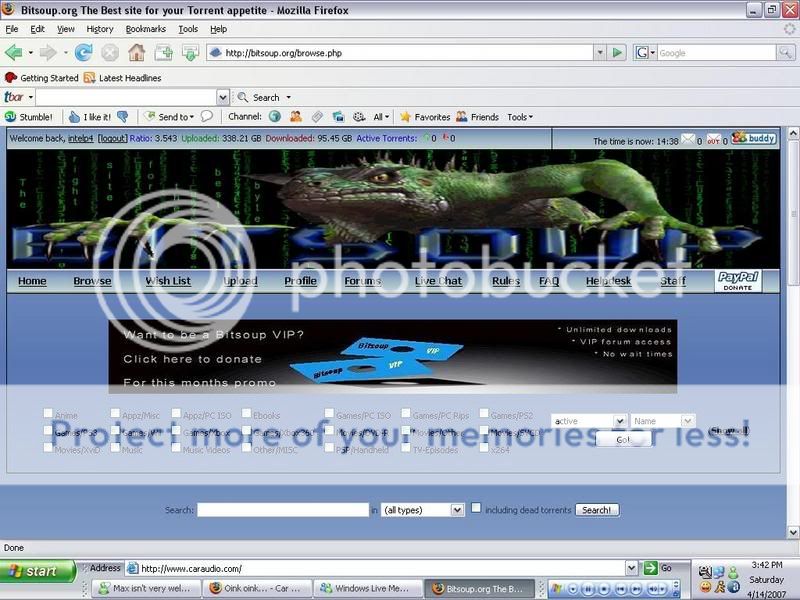Switch to the Oink oink taskbar window
800x600 pixels.
[x=258, y=588]
